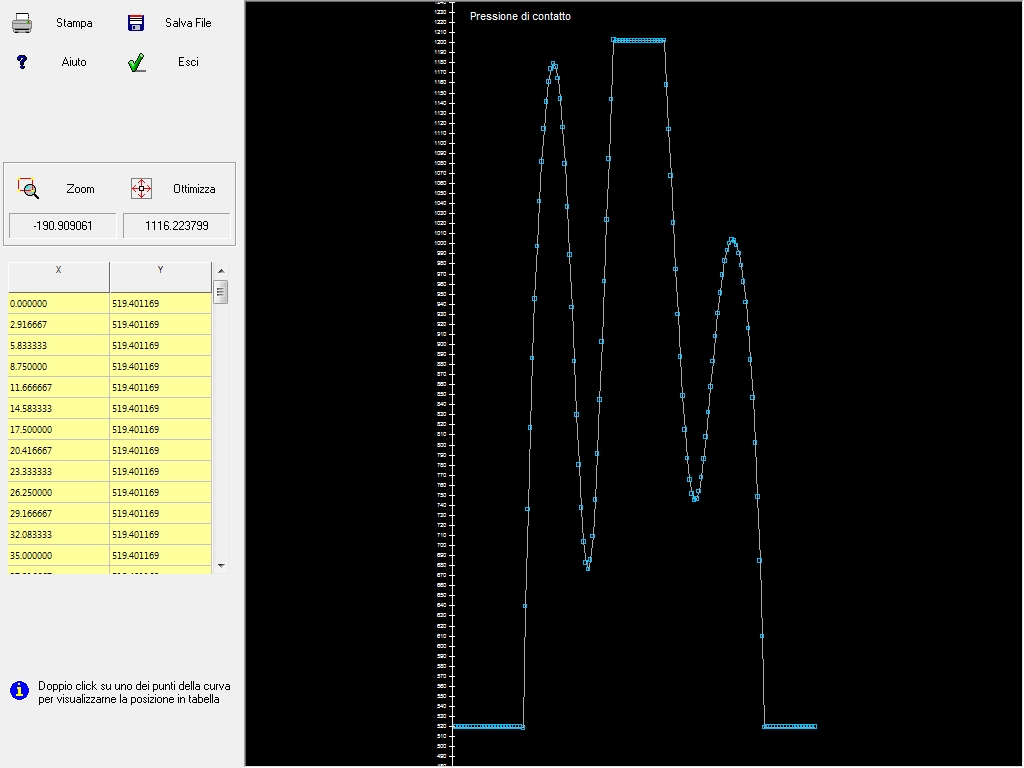Select the X cell 14.583333
Screen dimensions: 1024x768
(59, 408)
